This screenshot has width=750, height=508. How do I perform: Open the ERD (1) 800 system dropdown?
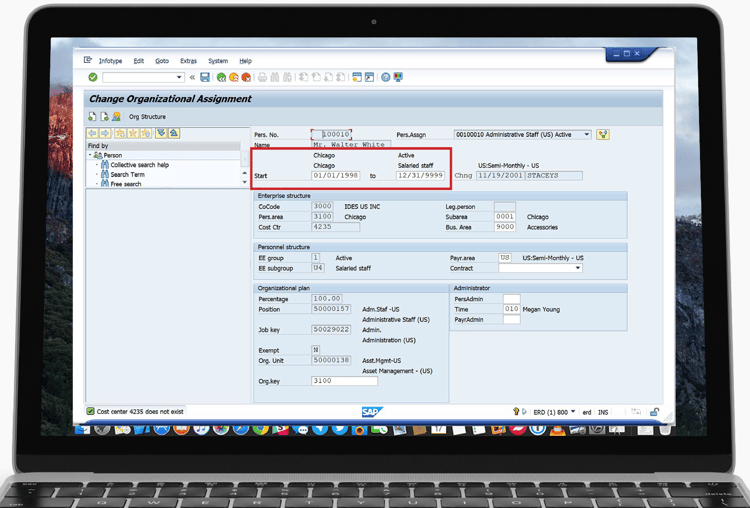tap(573, 411)
